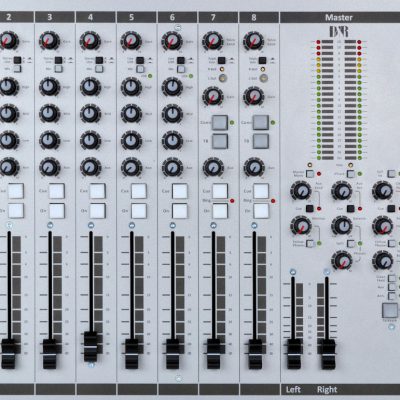400x400 pixels.
Task: Click the channel 3 fader cap
Action: pyautogui.click(x=50, y=354)
